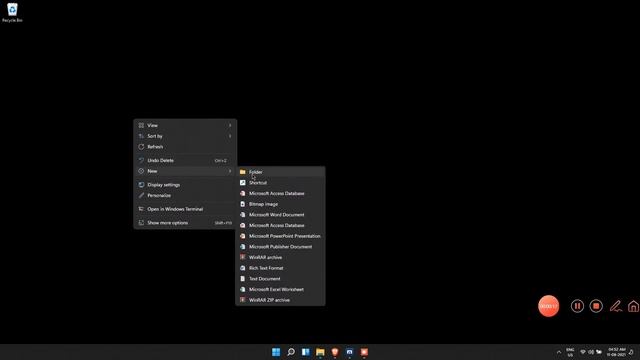
Task: Open the New submenu entry
Action: [185, 171]
